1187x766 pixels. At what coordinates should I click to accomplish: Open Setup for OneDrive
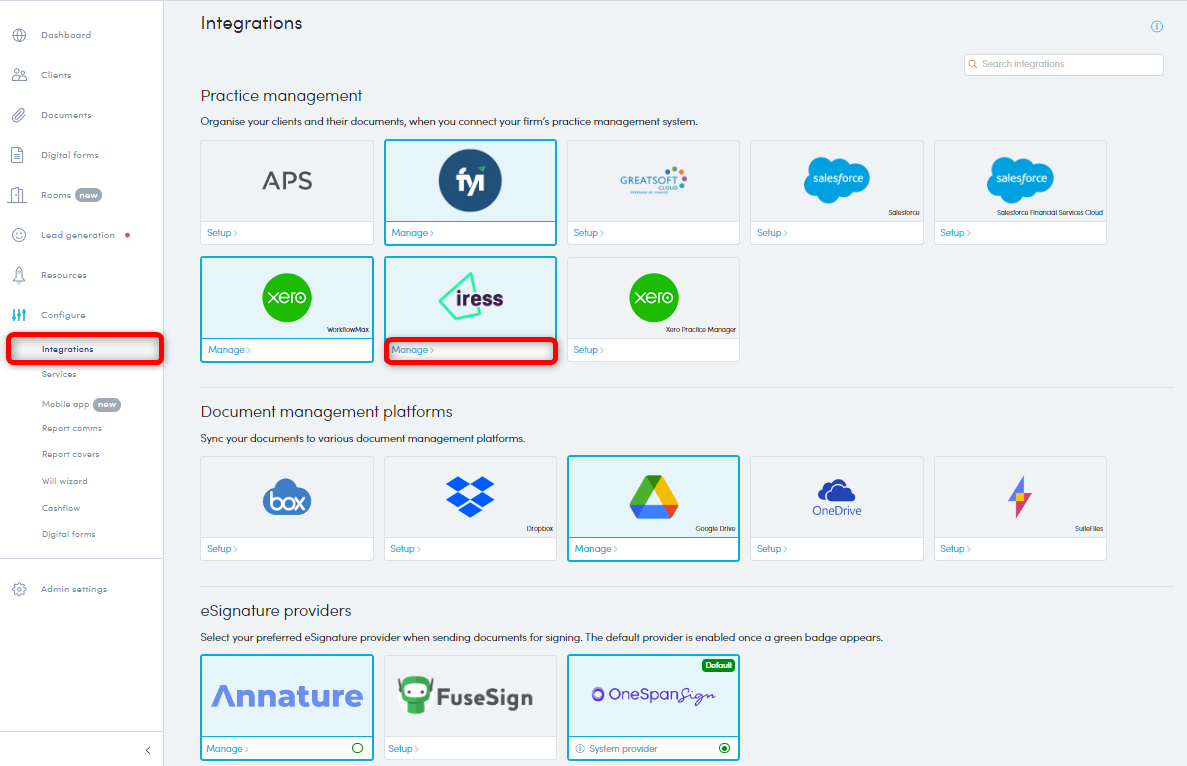pyautogui.click(x=771, y=549)
